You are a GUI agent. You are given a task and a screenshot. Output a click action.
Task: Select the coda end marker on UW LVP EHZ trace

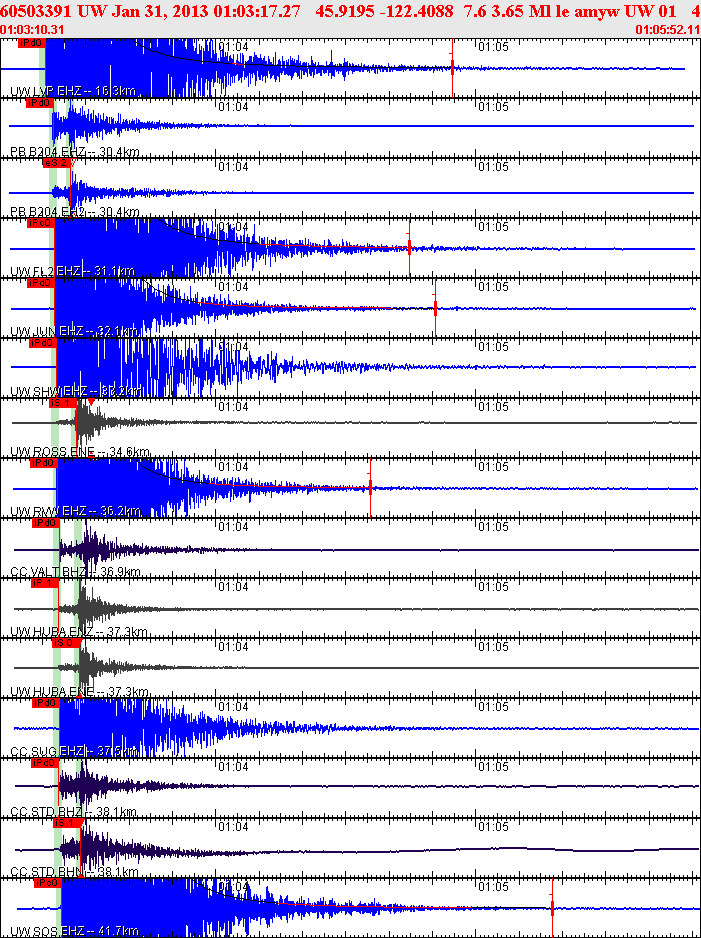coord(452,67)
